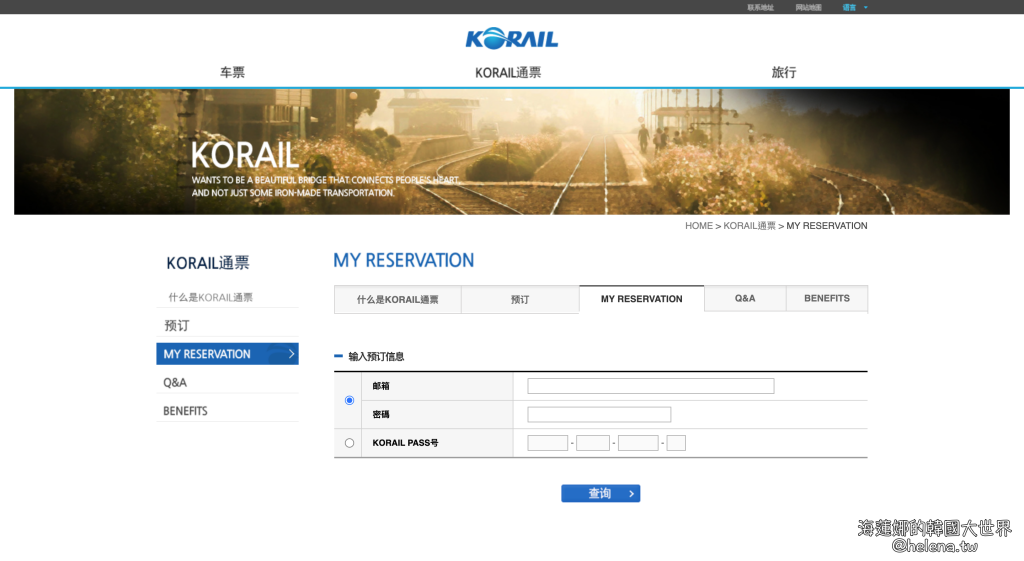Switch to the BENEFITS tab
Viewport: 1024px width, 561px height.
[x=826, y=298]
